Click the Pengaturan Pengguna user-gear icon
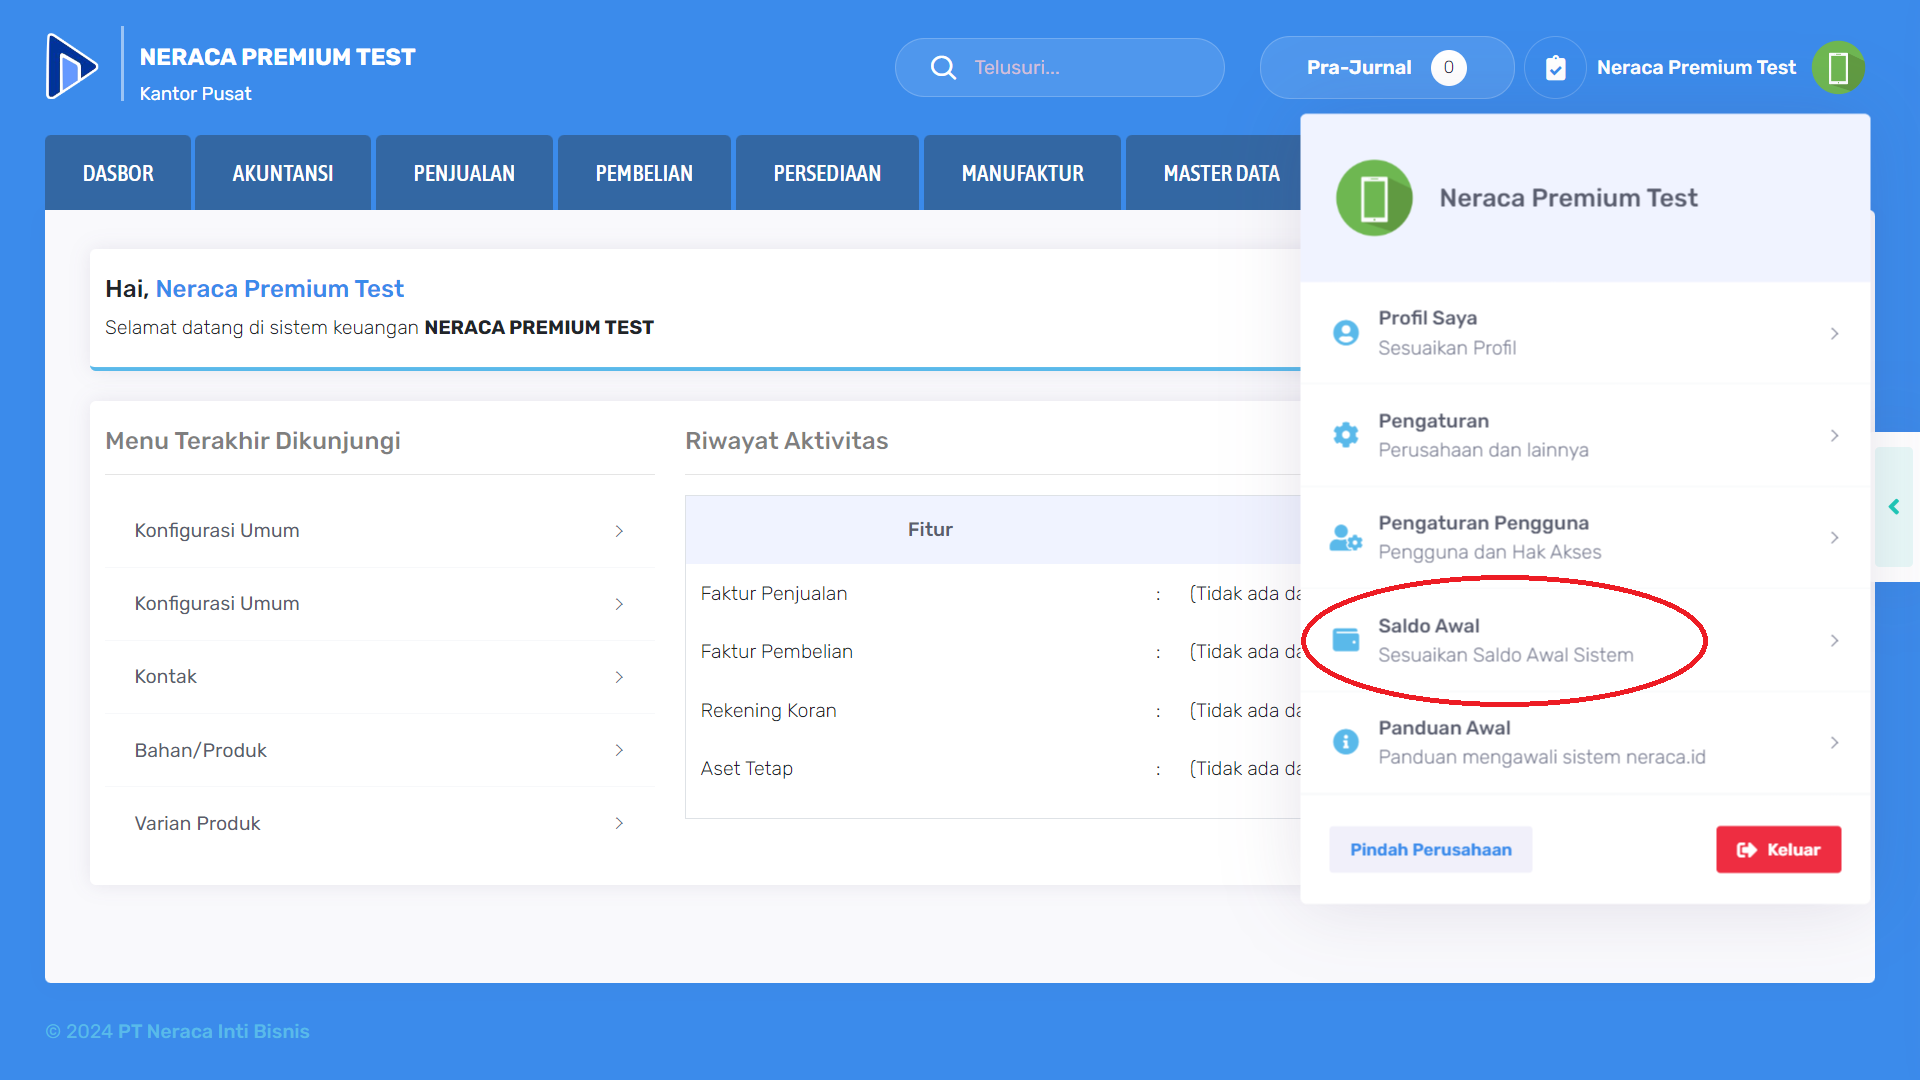Image resolution: width=1920 pixels, height=1080 pixels. point(1346,538)
